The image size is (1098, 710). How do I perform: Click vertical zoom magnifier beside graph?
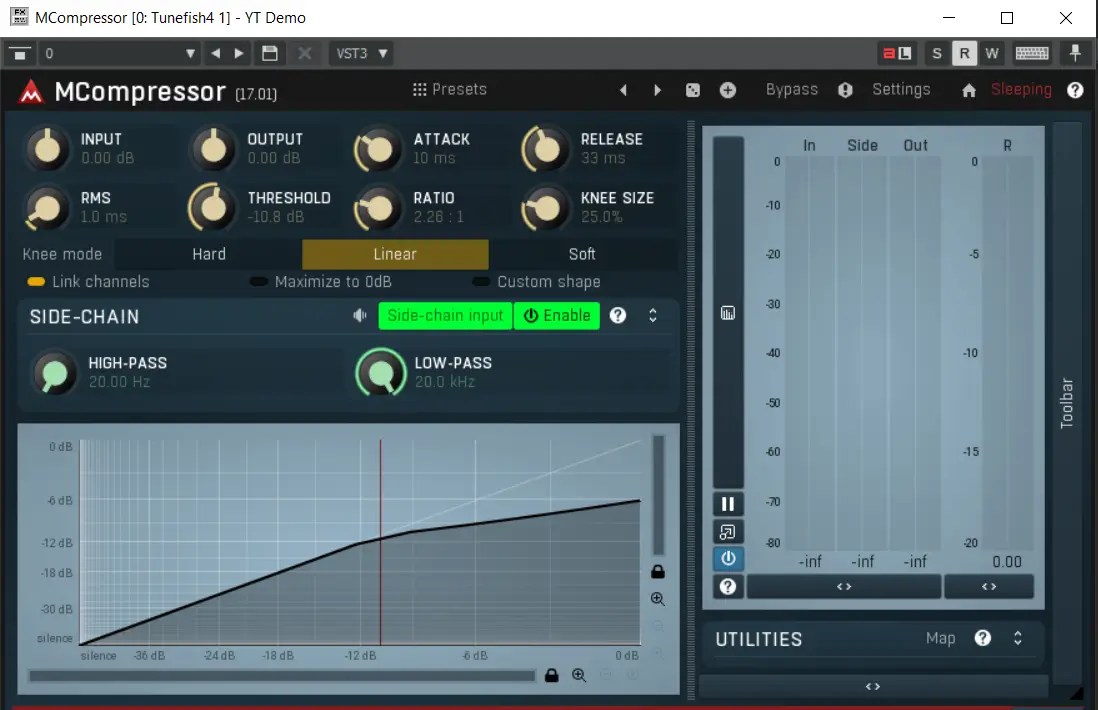tap(658, 599)
